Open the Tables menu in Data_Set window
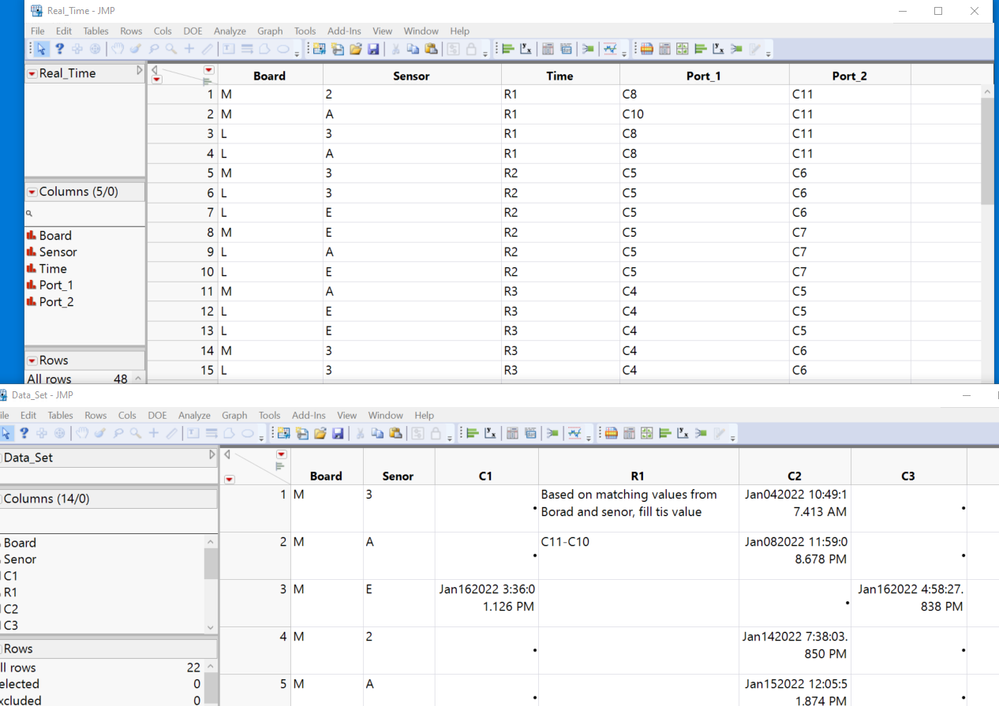Viewport: 999px width, 706px height. 60,415
